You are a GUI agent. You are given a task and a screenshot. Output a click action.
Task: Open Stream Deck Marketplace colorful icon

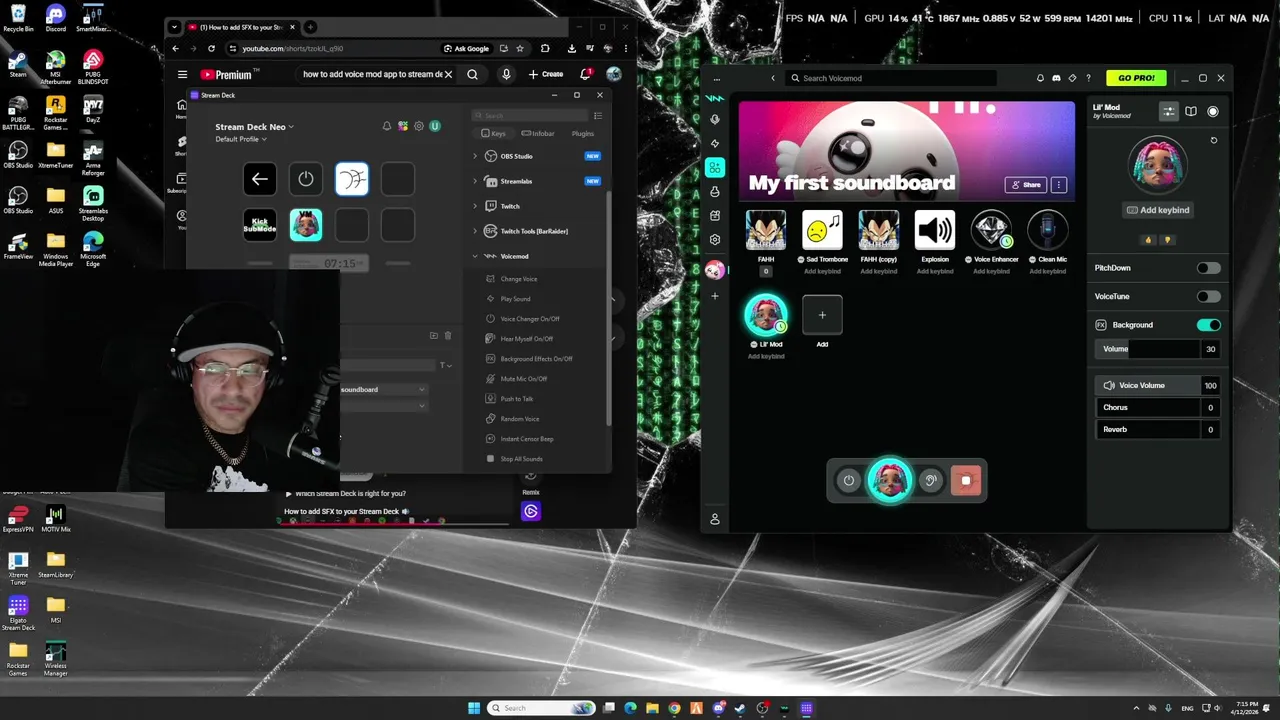click(403, 126)
